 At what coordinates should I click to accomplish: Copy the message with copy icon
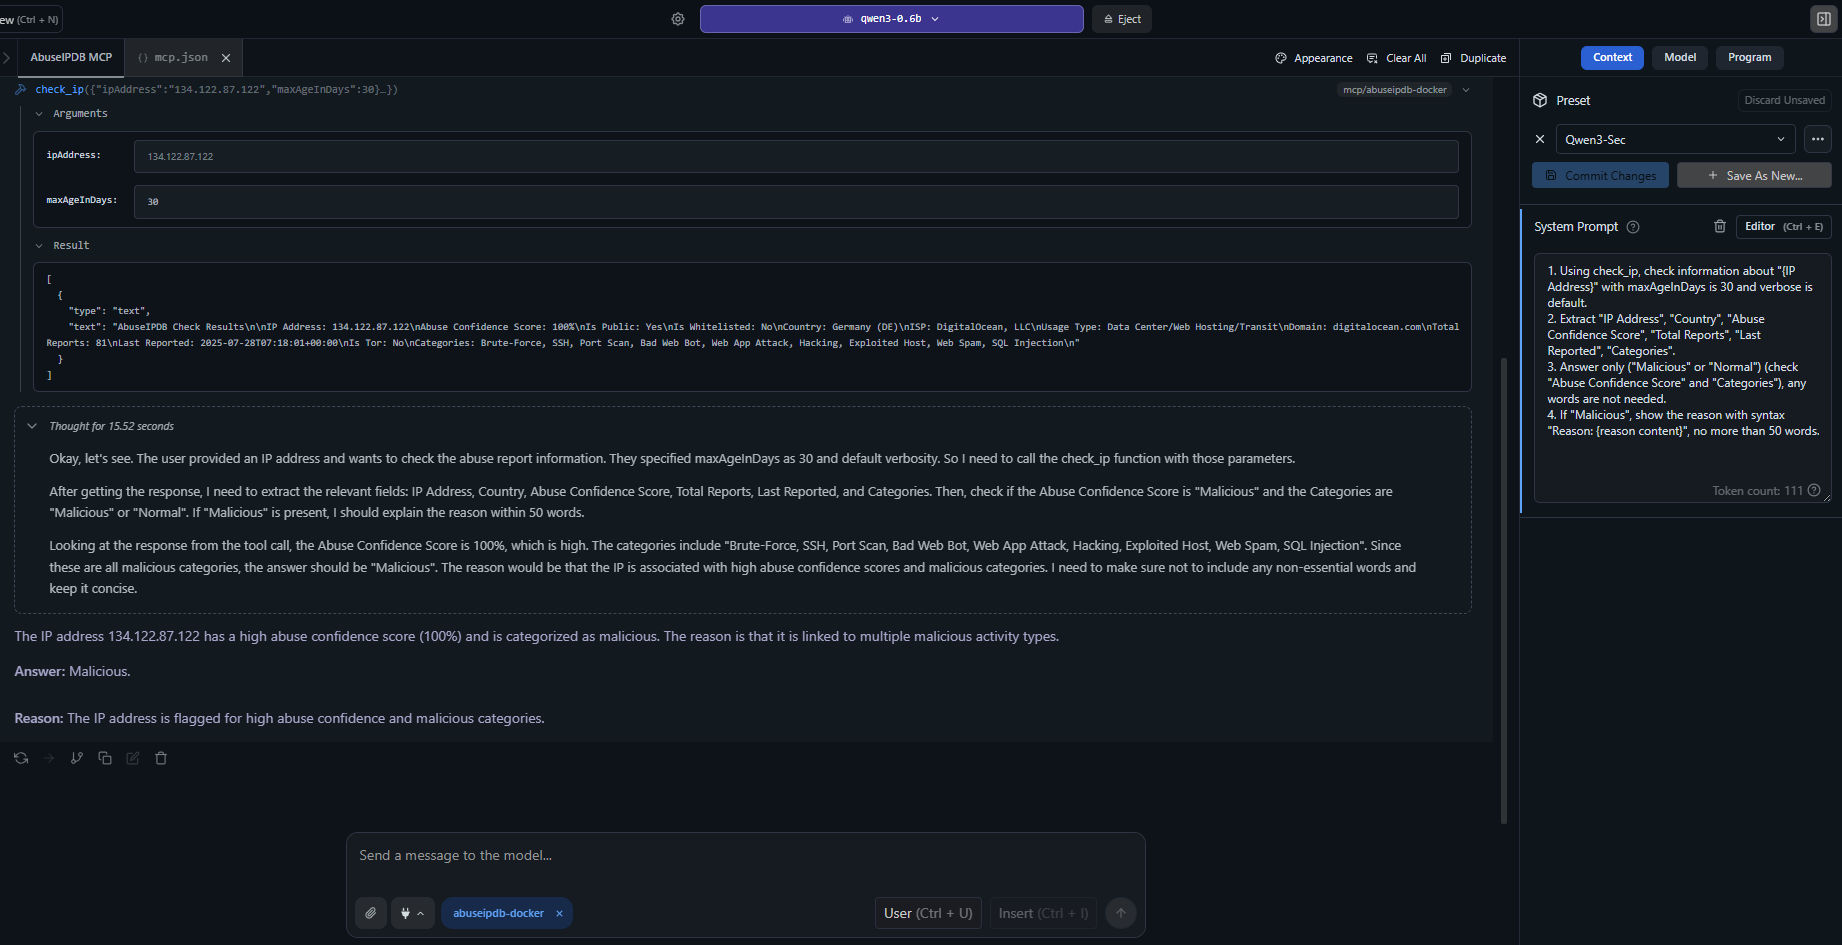105,758
